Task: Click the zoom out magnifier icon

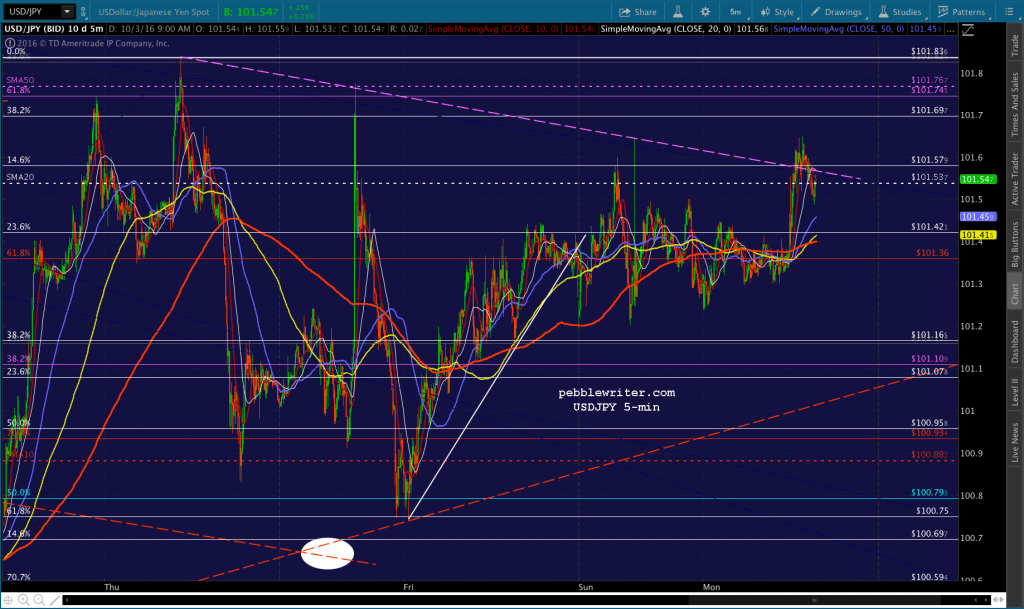Action: coord(39,599)
